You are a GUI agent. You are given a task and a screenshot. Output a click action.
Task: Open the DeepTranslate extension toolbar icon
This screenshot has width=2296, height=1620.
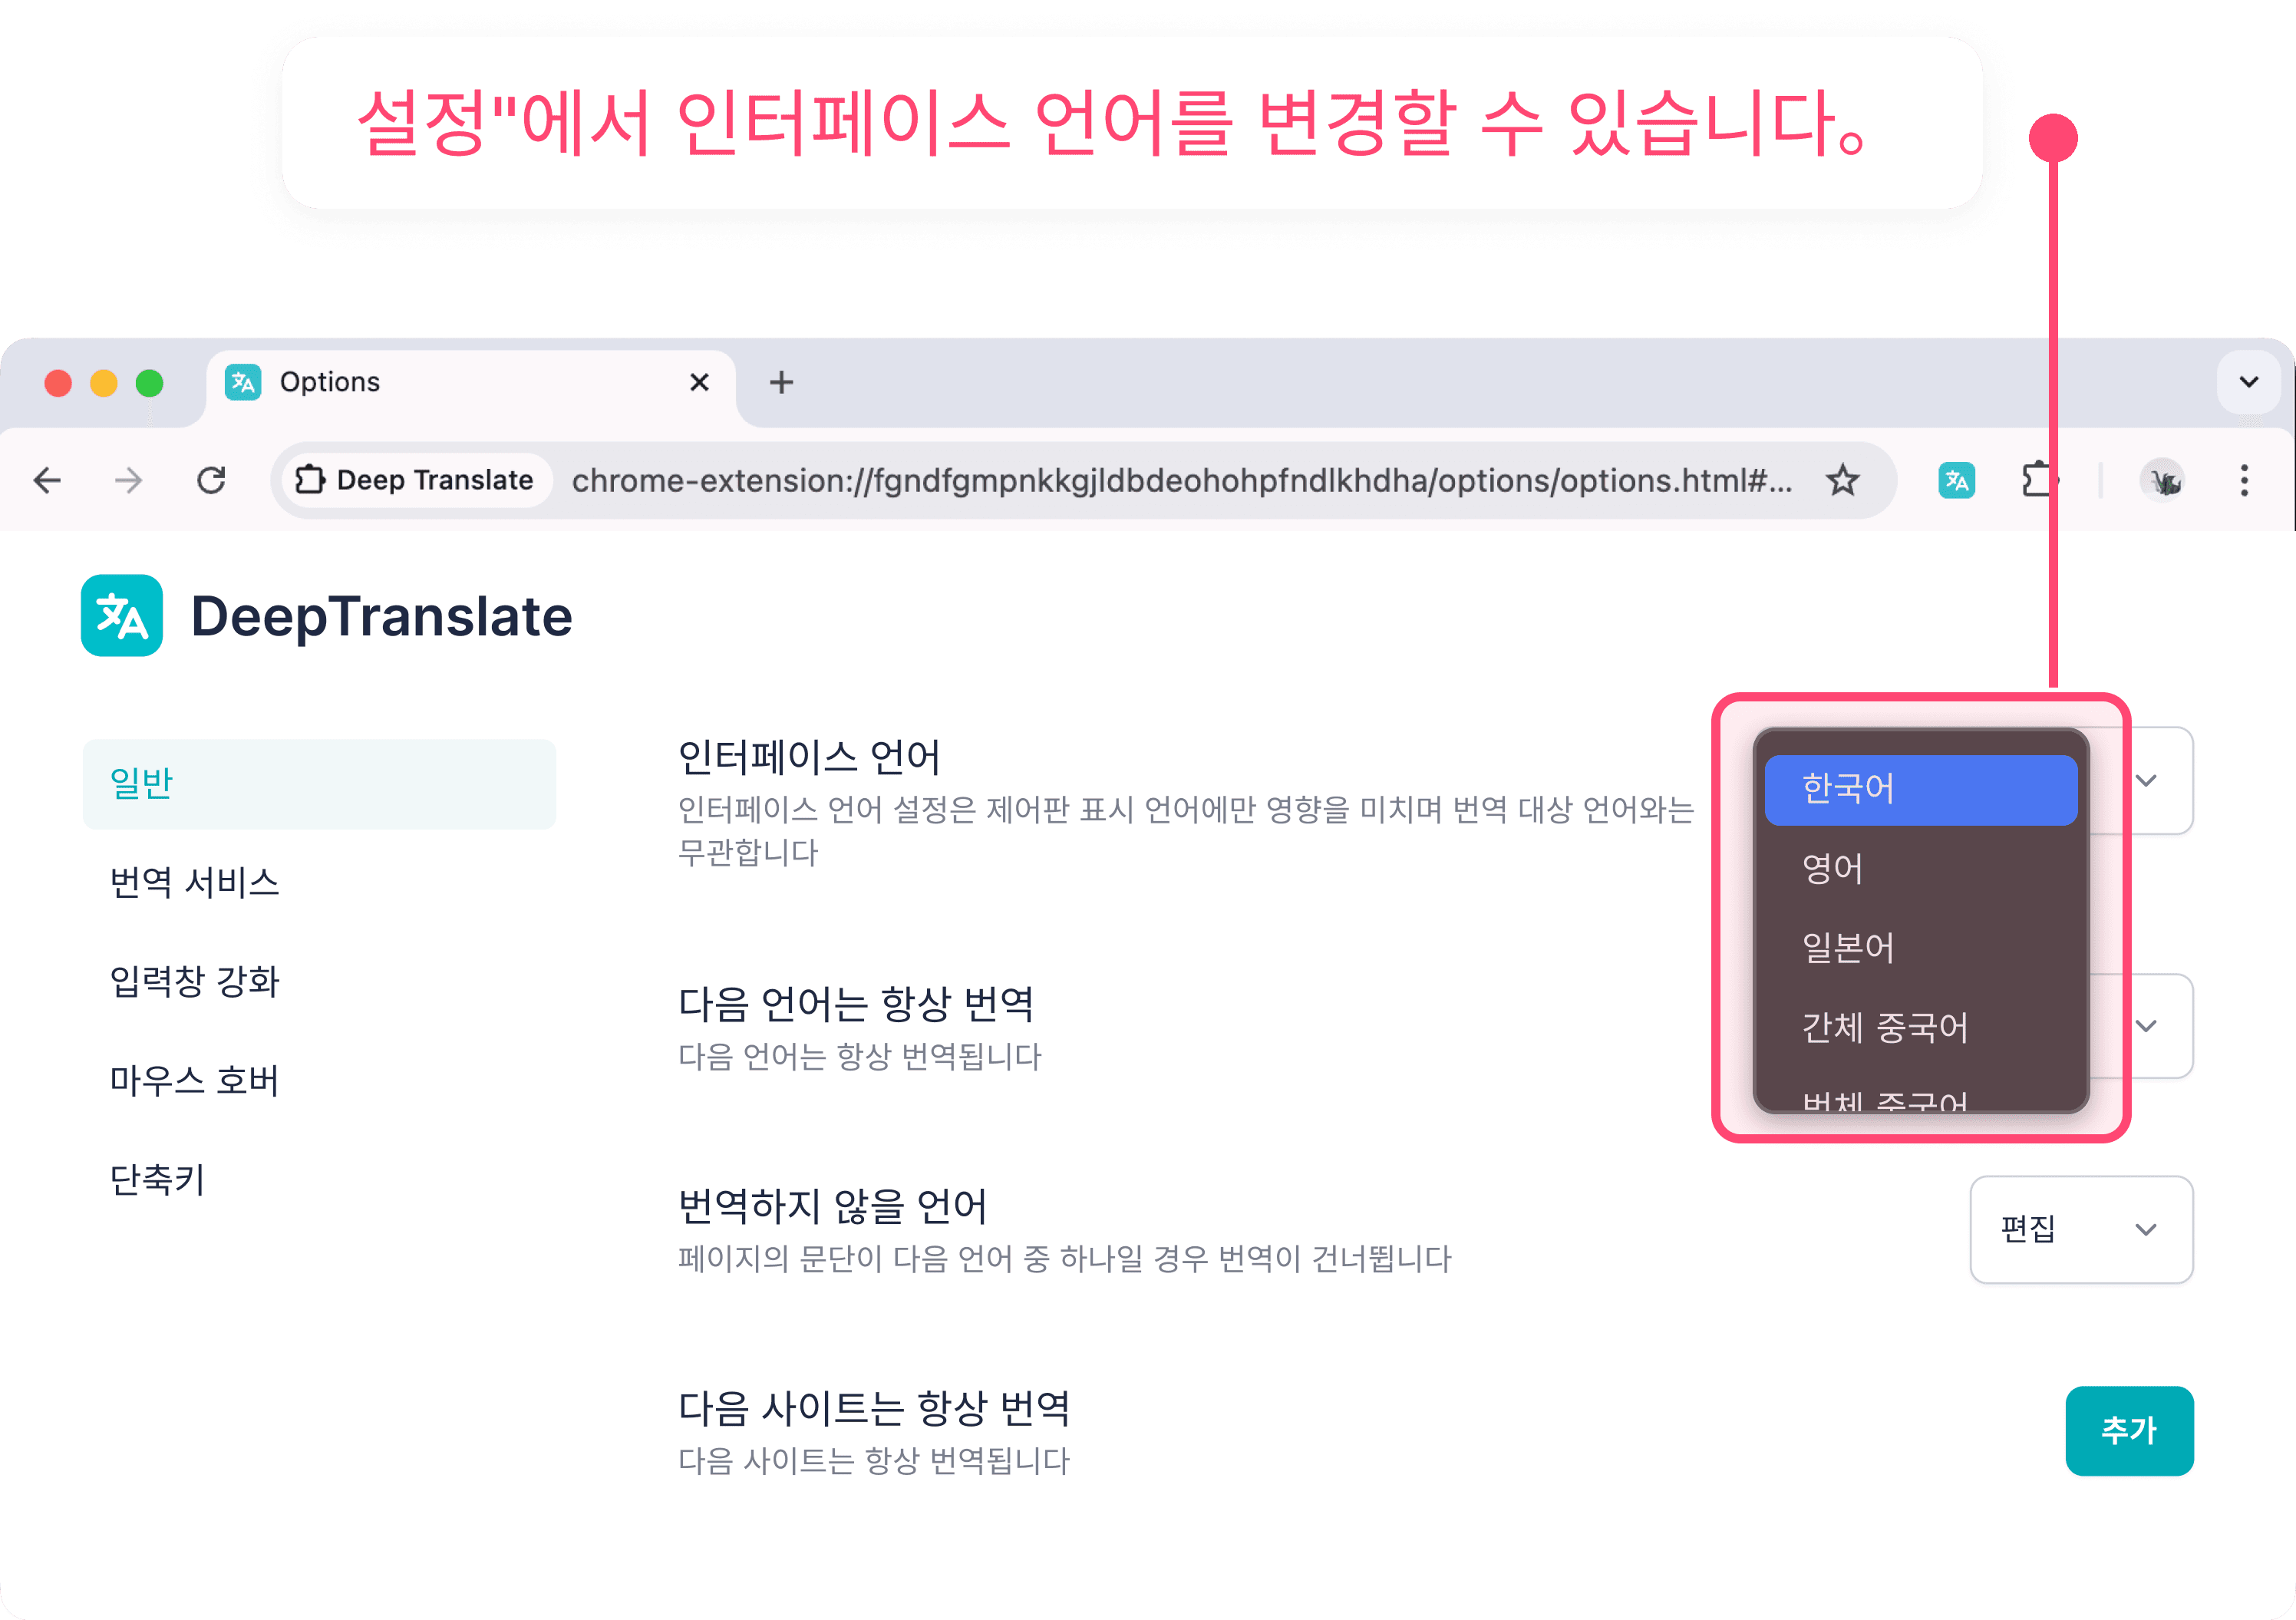[x=1956, y=481]
